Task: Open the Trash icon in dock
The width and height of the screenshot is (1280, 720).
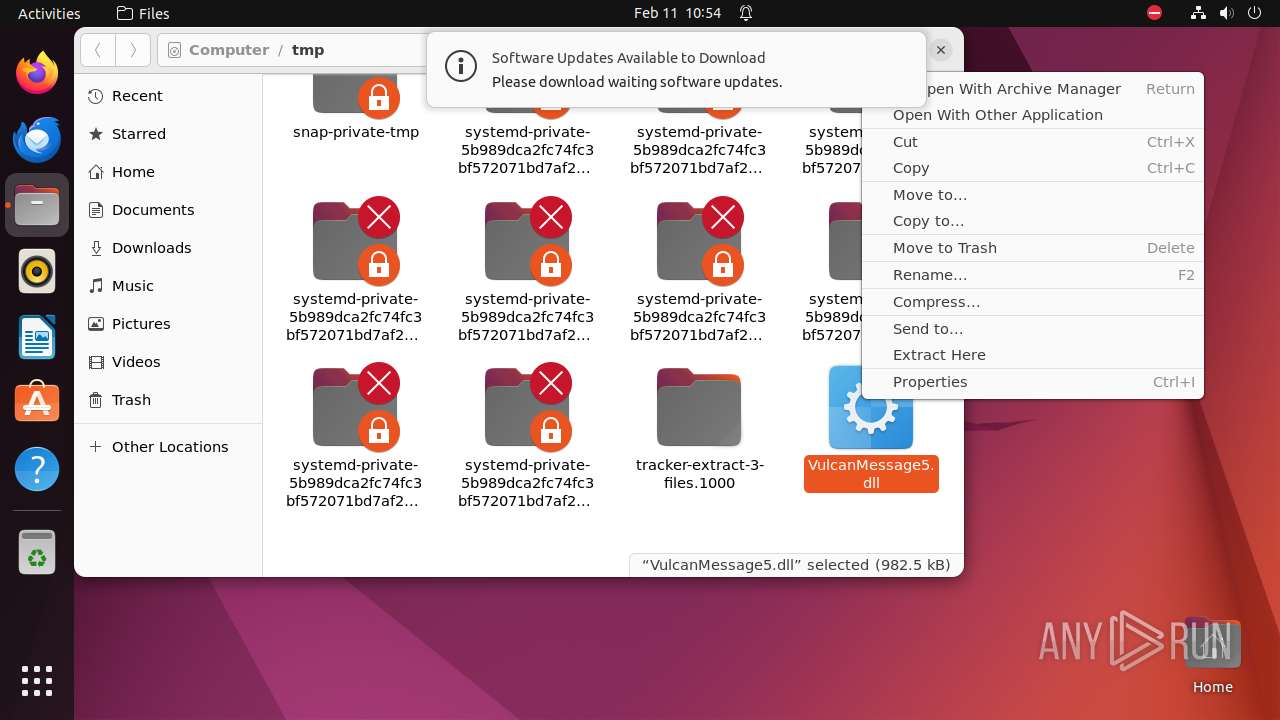Action: tap(37, 552)
